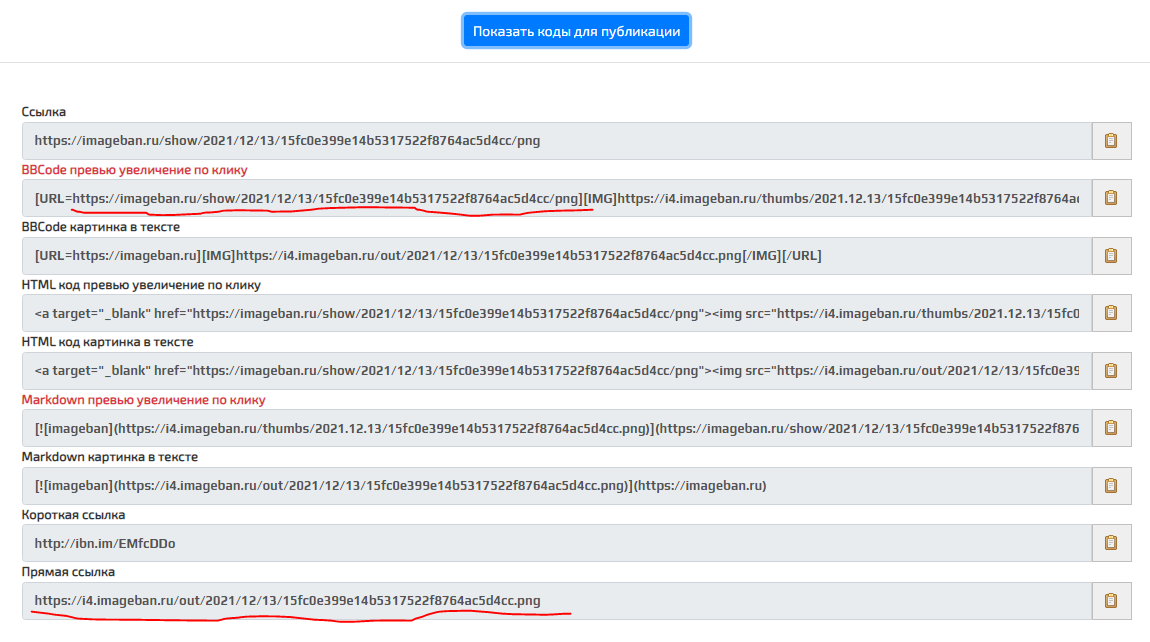
Task: Copy the BBCode превью code via the clipboard icon
Action: (x=1110, y=198)
